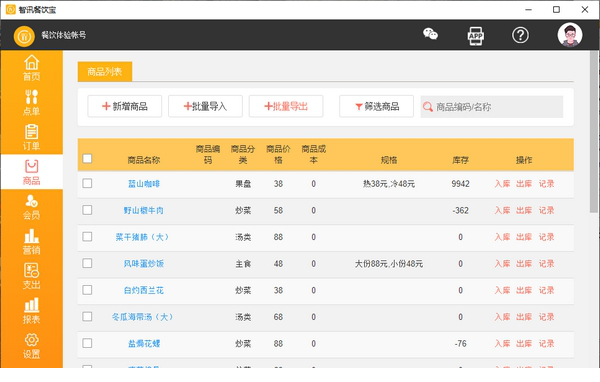Click 出库 for 野山椒牛肉
This screenshot has height=382, width=600.
point(524,210)
